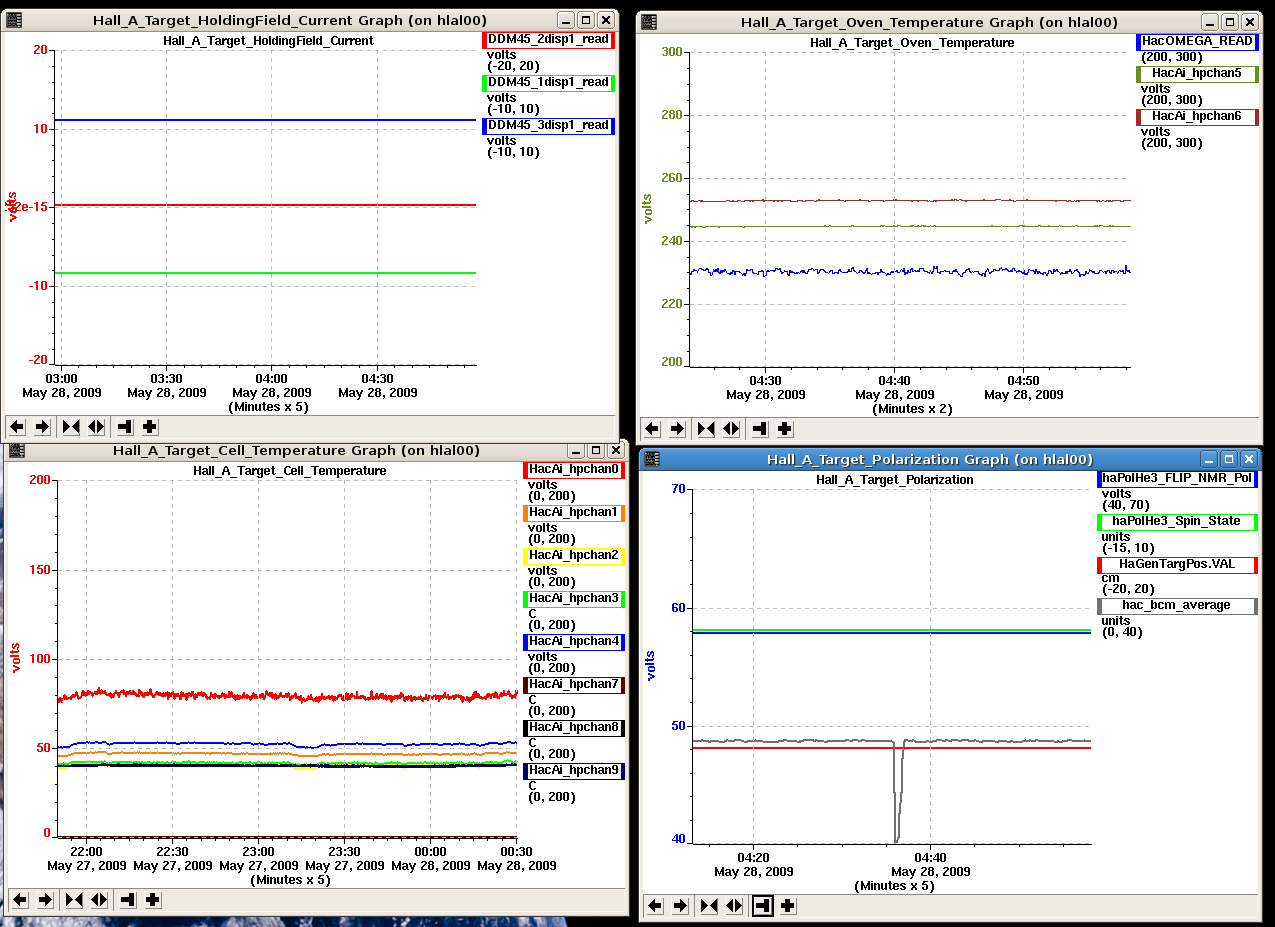Select hac_bcm_average legend entry

(x=1177, y=606)
